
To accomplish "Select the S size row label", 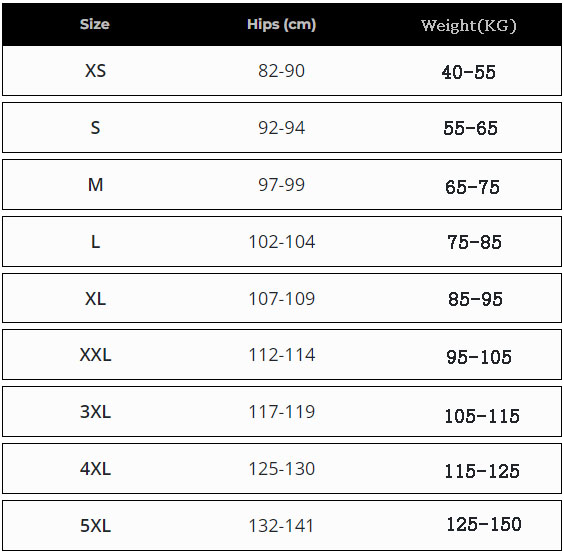I will coord(95,128).
